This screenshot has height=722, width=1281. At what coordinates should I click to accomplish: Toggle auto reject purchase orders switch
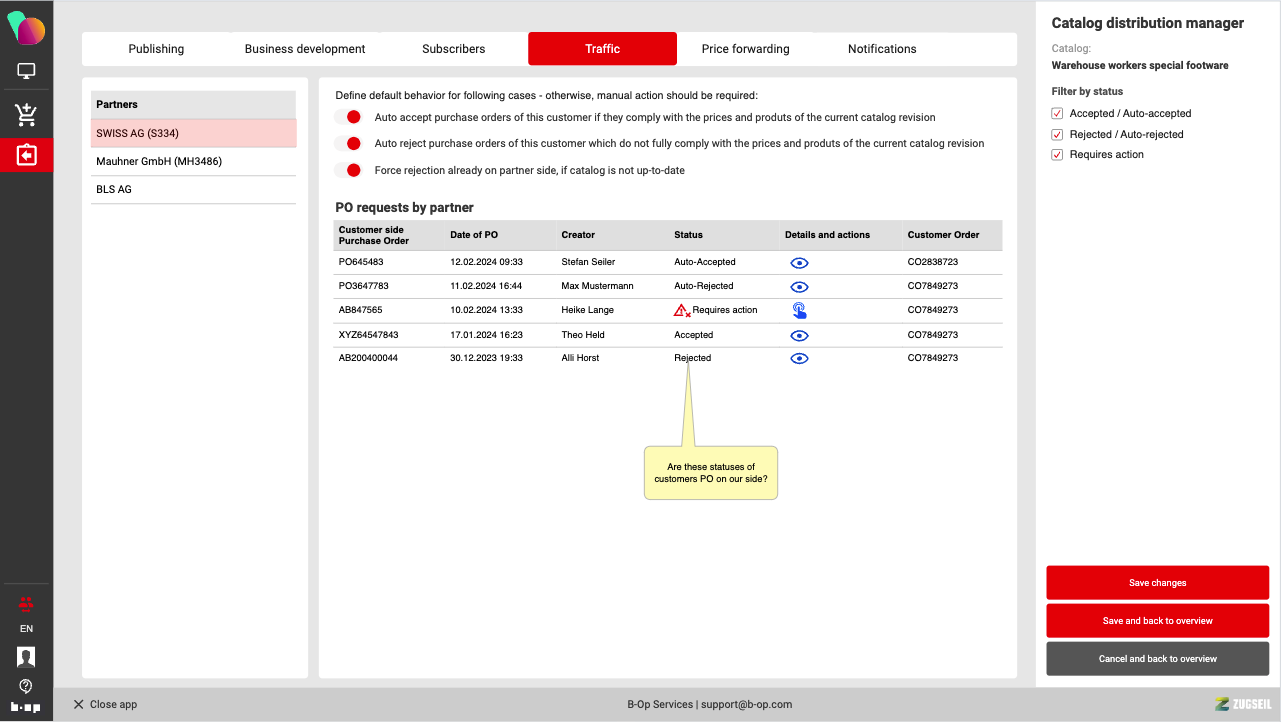click(x=348, y=144)
